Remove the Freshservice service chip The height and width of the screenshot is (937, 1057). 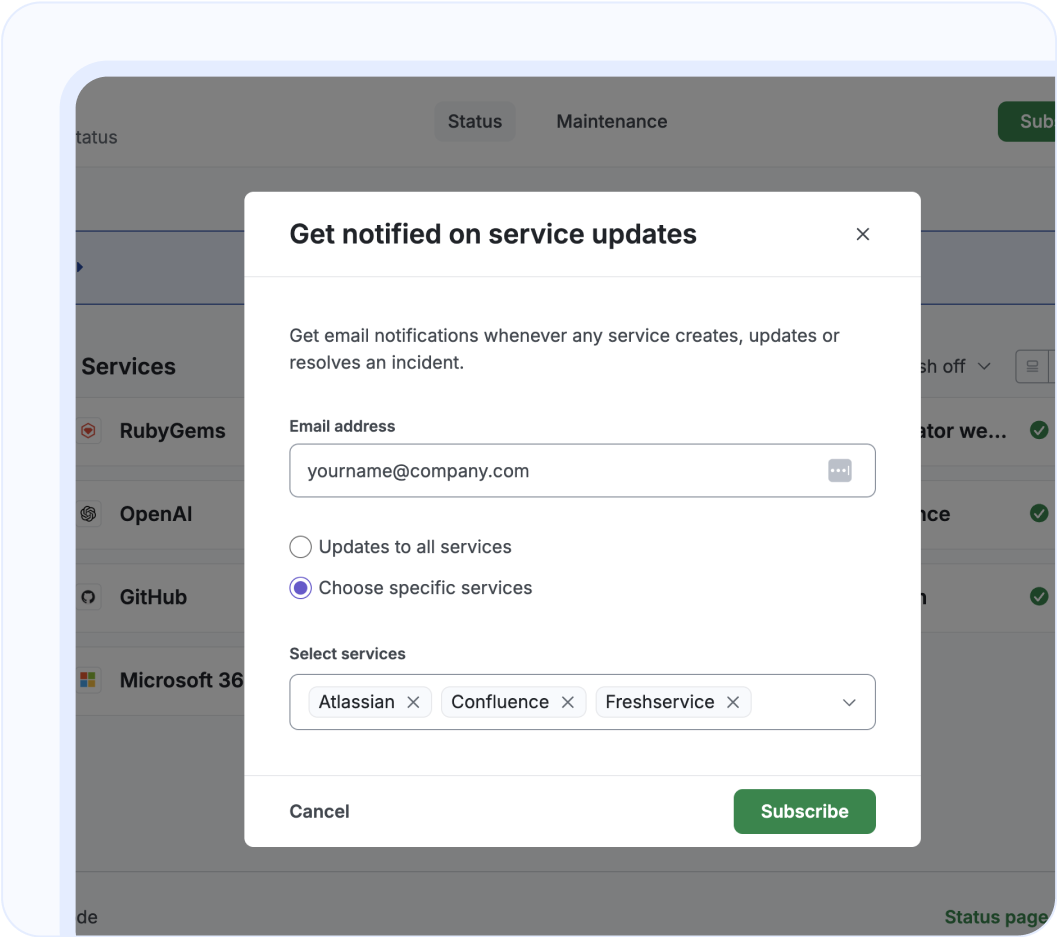733,702
